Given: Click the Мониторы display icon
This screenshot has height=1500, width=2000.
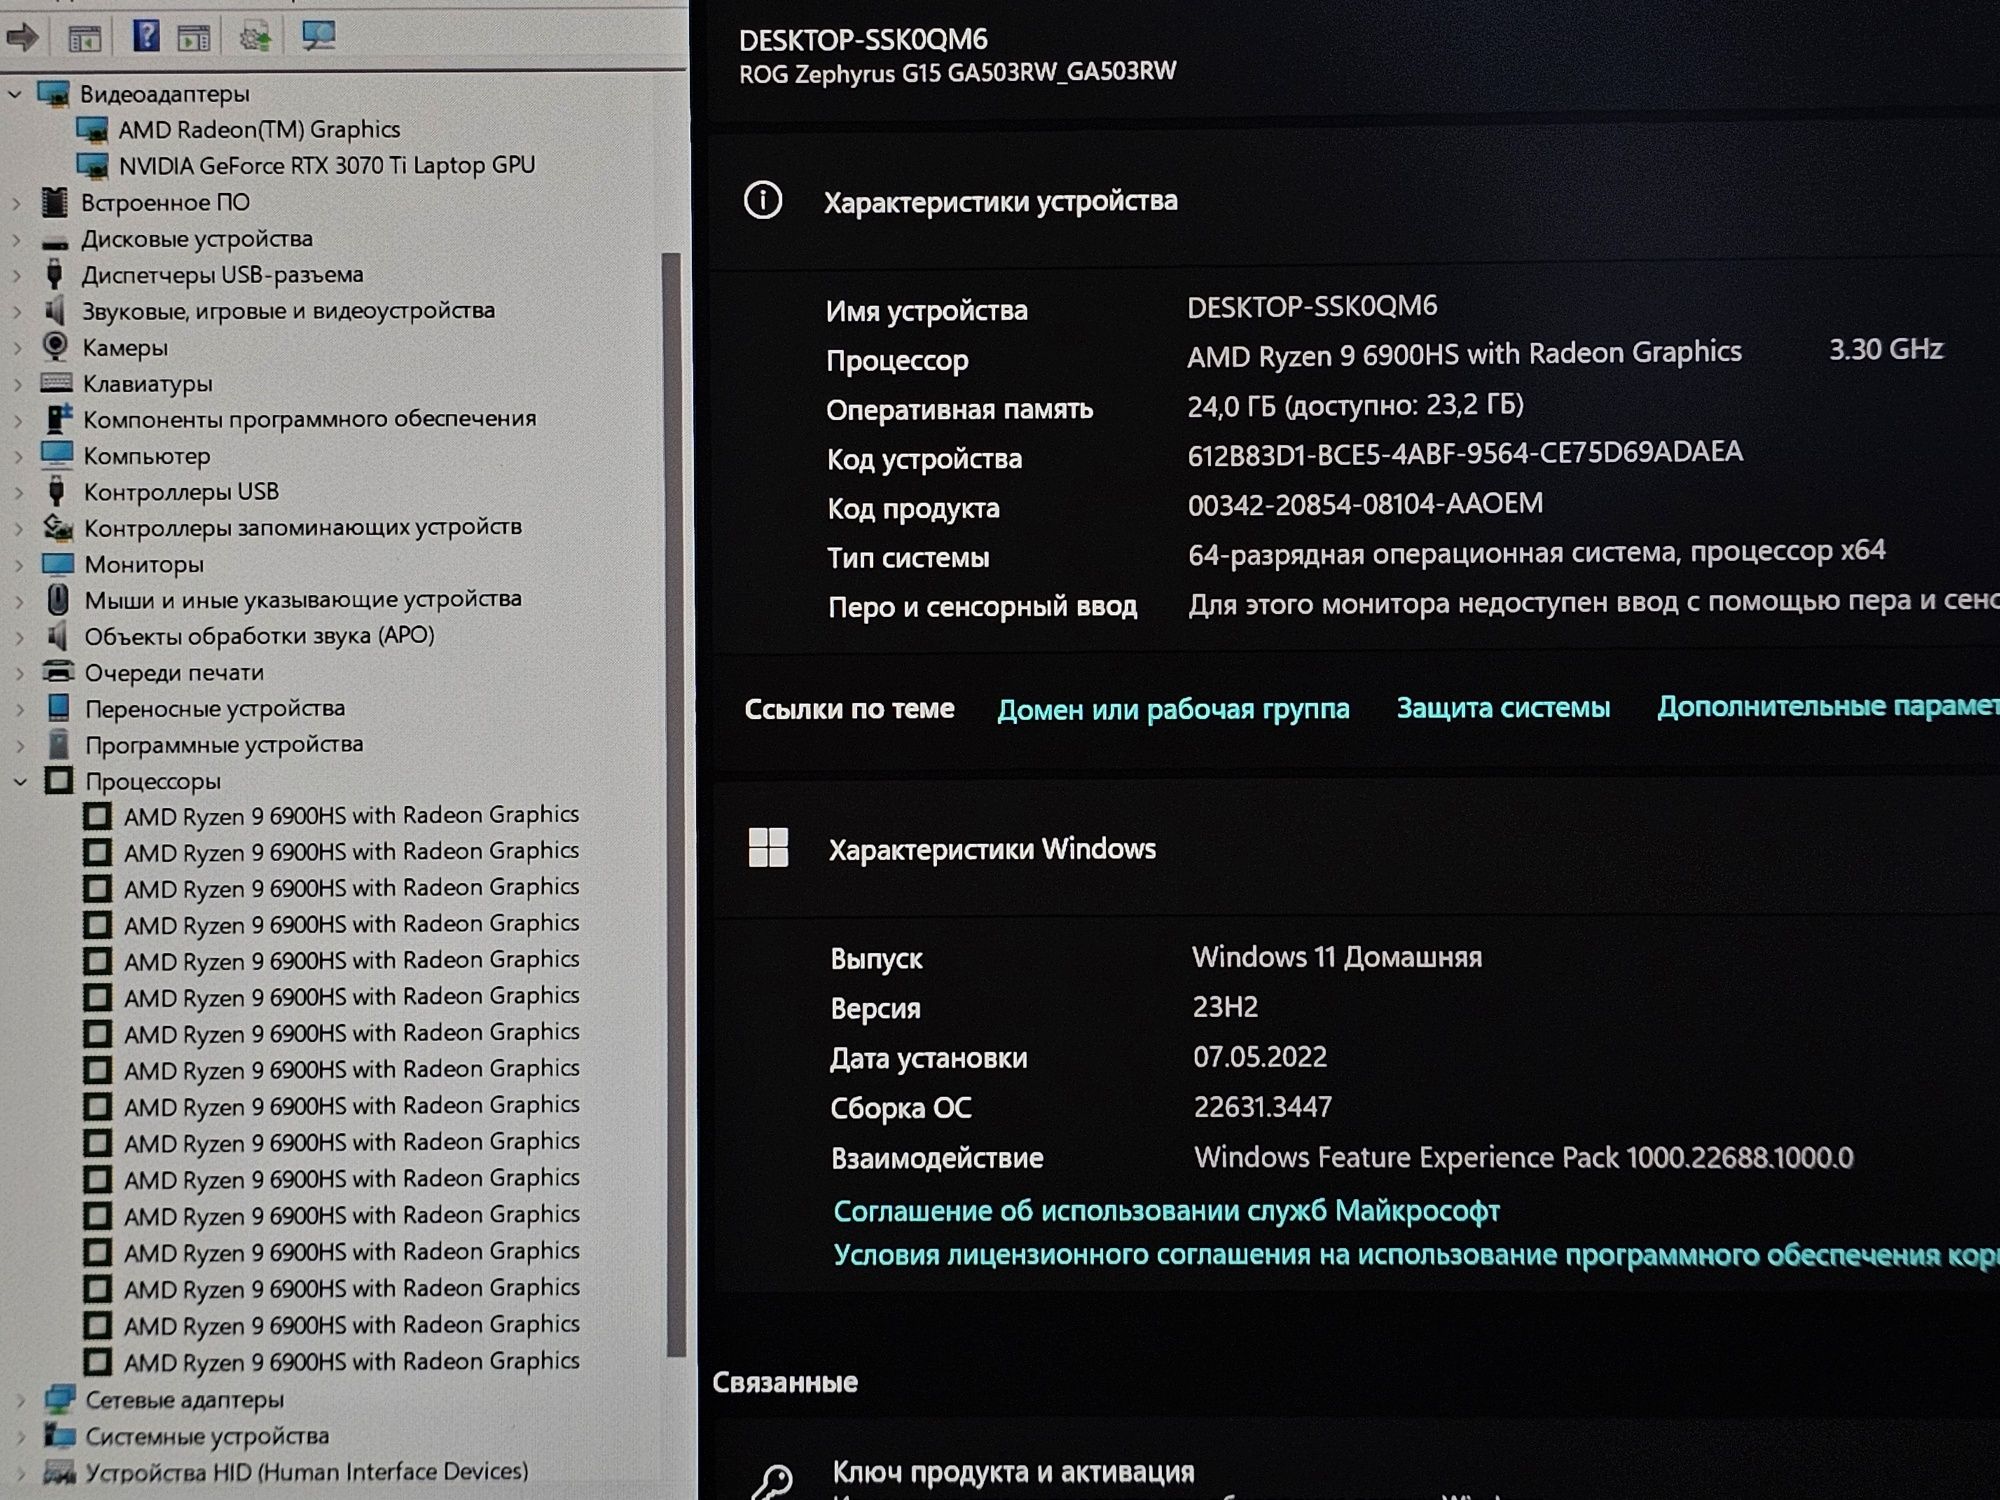Looking at the screenshot, I should coord(58,563).
